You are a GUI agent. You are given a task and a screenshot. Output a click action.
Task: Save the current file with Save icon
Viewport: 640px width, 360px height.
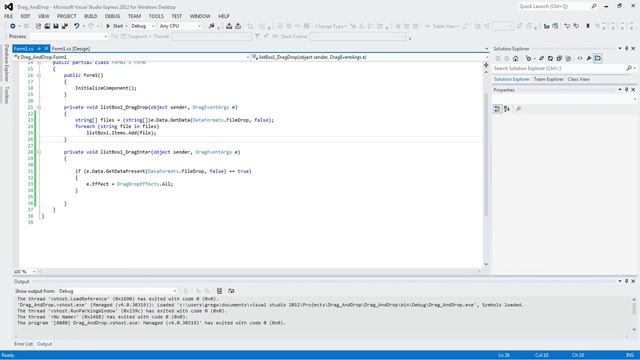(x=56, y=26)
